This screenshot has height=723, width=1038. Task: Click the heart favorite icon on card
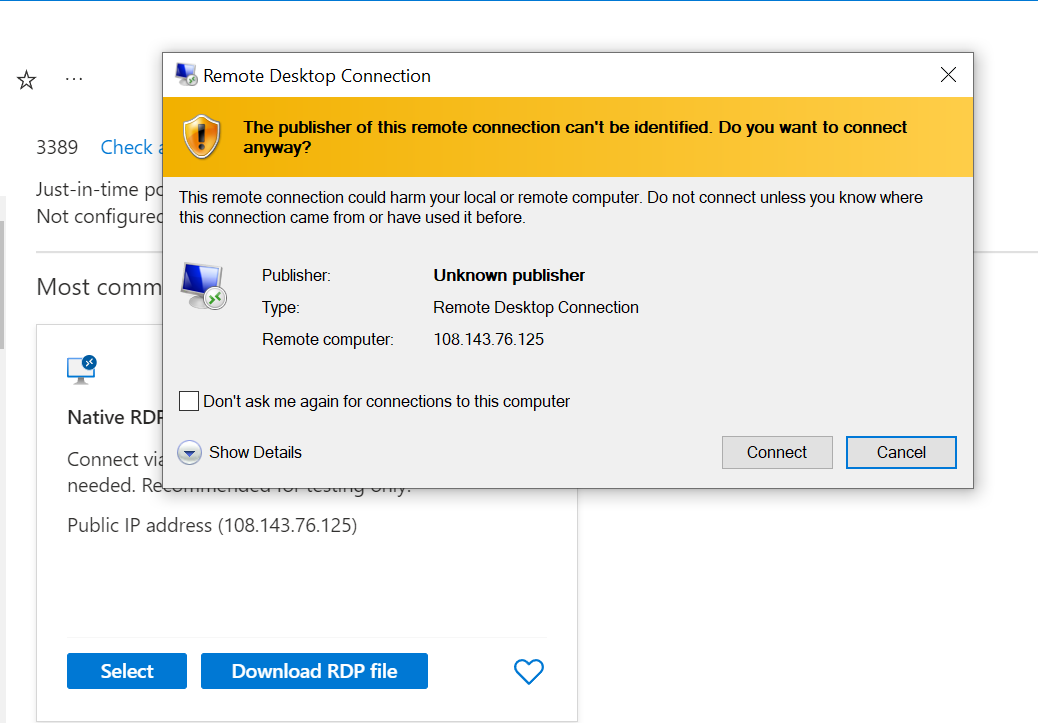coord(528,672)
